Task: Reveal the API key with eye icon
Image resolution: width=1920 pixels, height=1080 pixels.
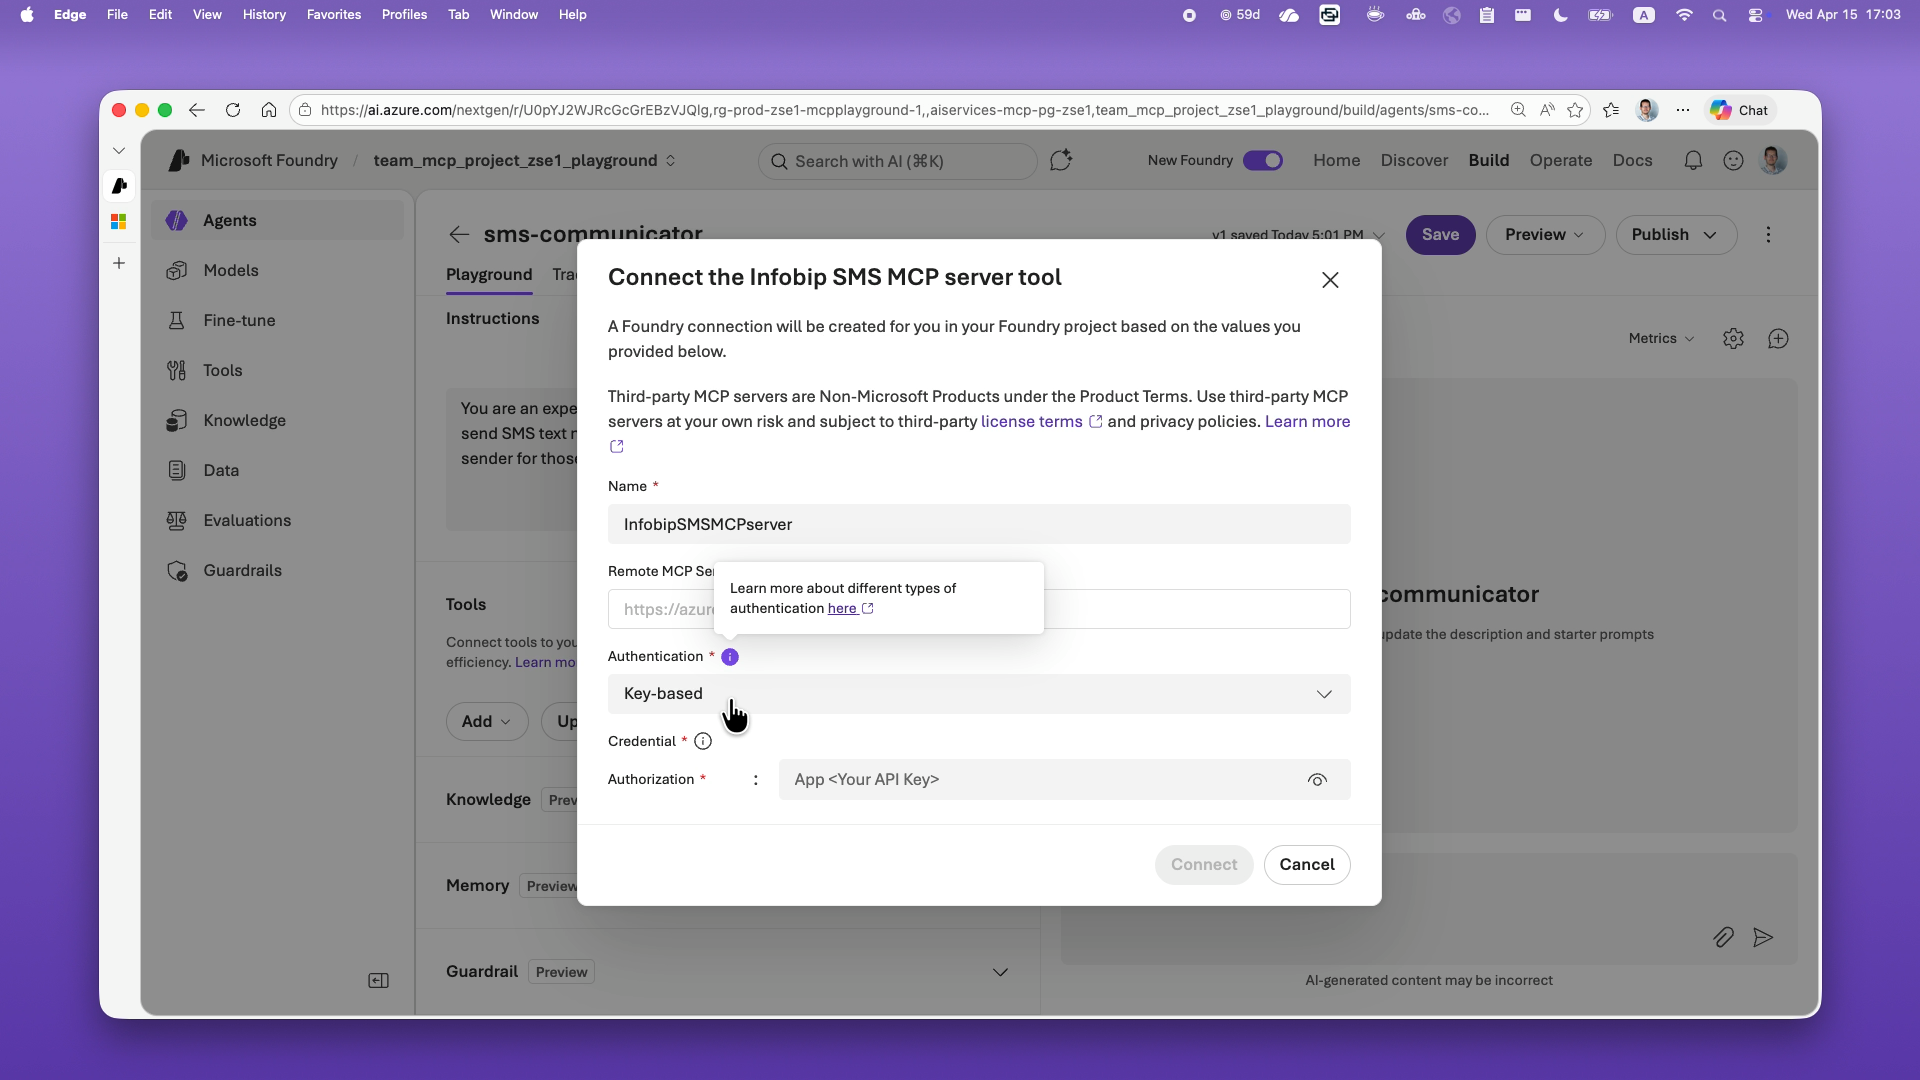Action: [x=1317, y=779]
